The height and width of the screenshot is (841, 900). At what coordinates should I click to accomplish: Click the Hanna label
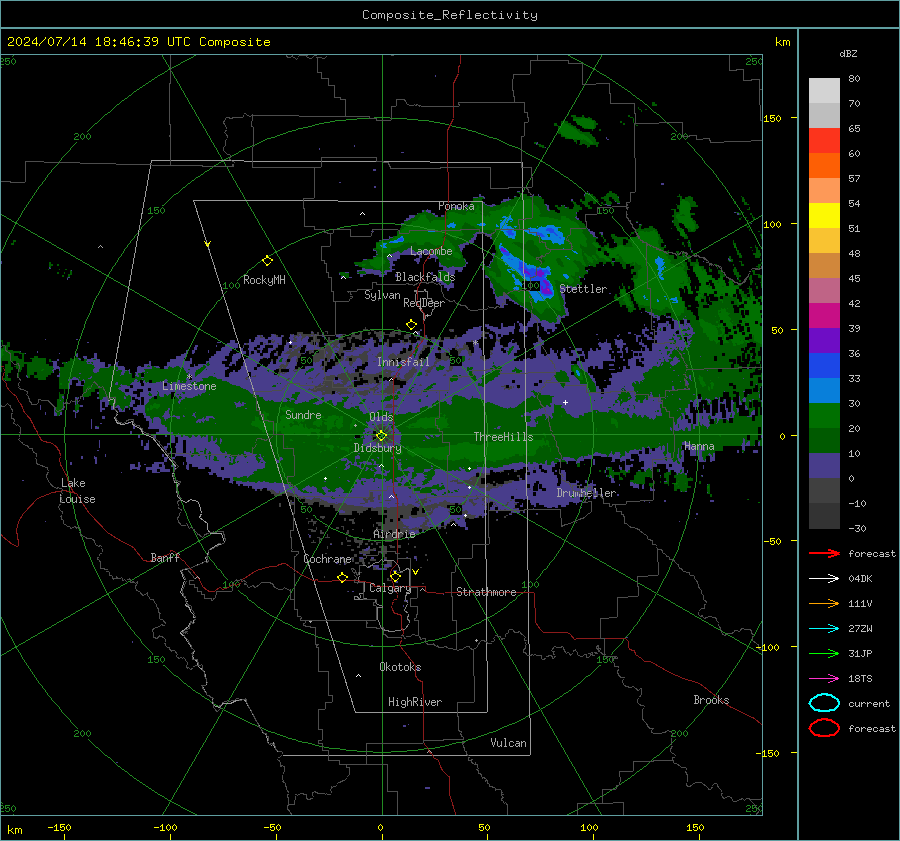click(699, 446)
